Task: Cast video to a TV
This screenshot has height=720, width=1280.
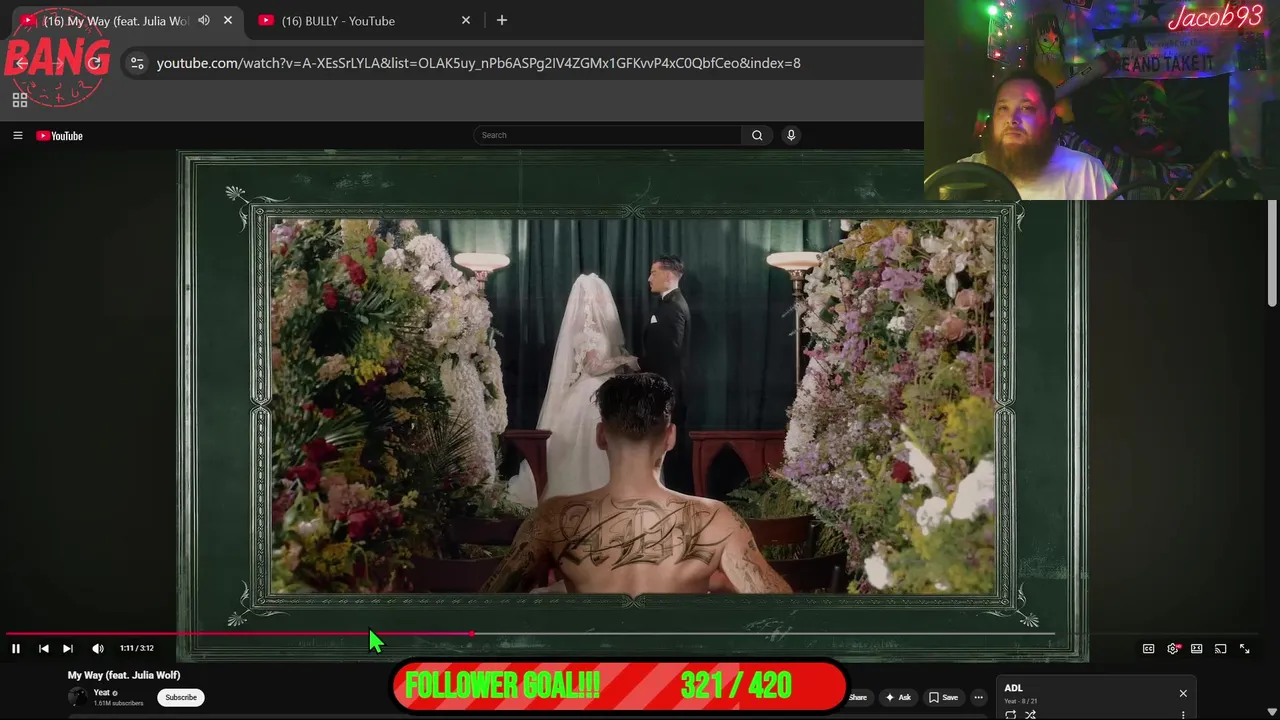Action: pos(1220,648)
